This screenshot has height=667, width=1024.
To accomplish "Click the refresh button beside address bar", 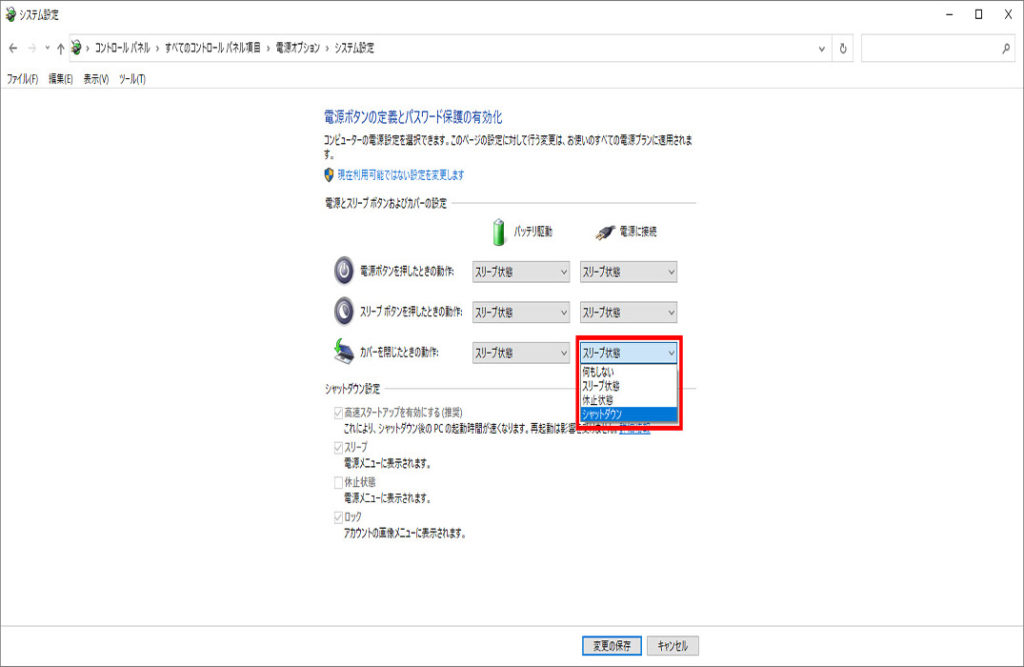I will [x=844, y=48].
